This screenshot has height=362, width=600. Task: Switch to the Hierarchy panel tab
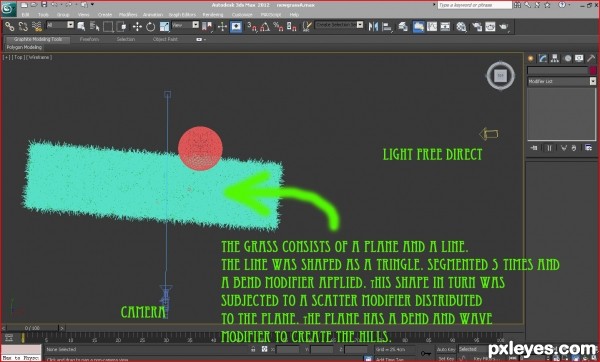pyautogui.click(x=555, y=58)
